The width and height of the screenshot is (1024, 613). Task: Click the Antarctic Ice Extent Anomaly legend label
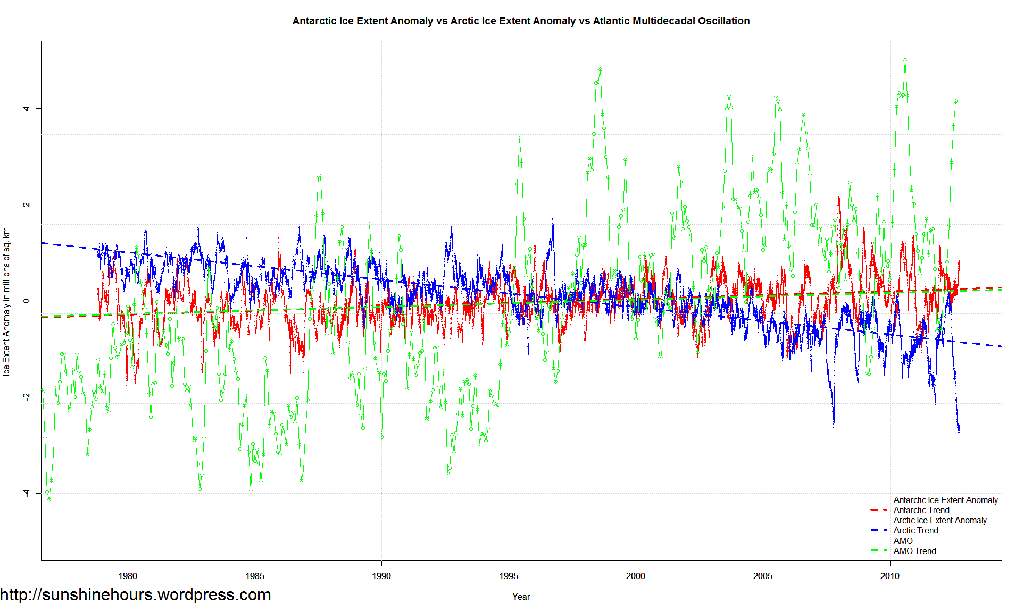(x=945, y=499)
